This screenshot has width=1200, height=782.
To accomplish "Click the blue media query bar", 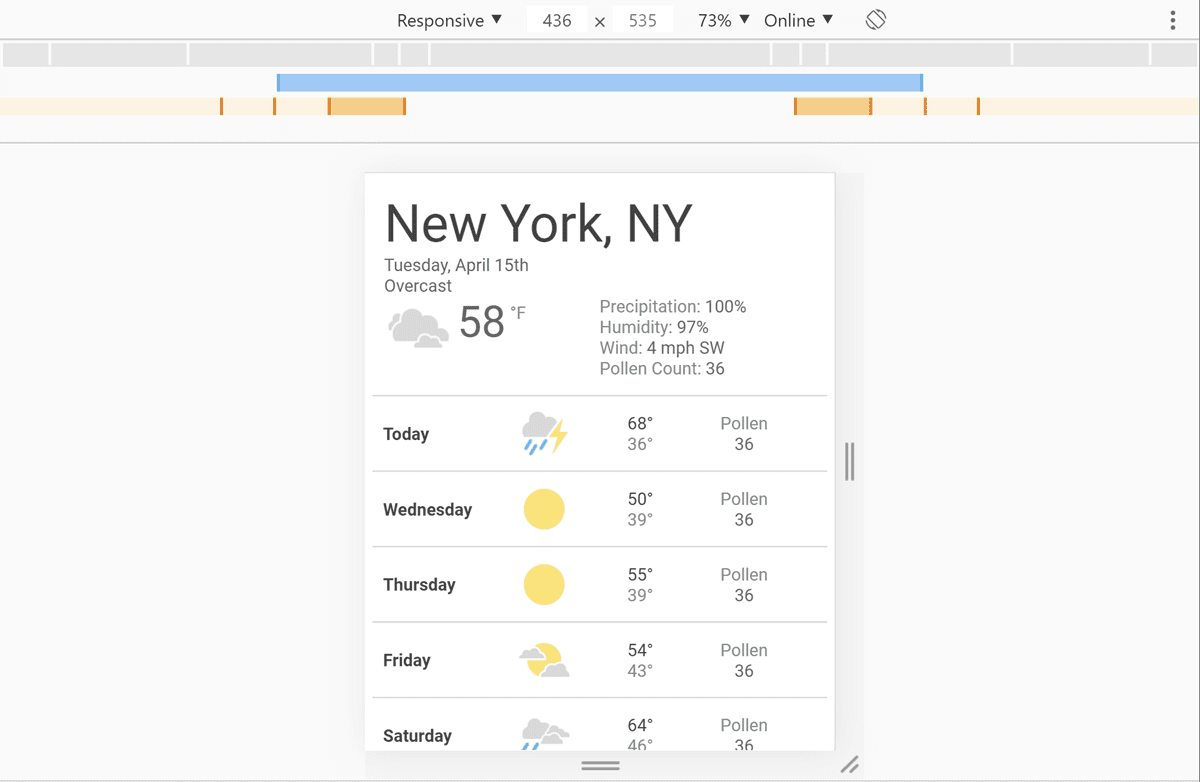I will (x=600, y=82).
